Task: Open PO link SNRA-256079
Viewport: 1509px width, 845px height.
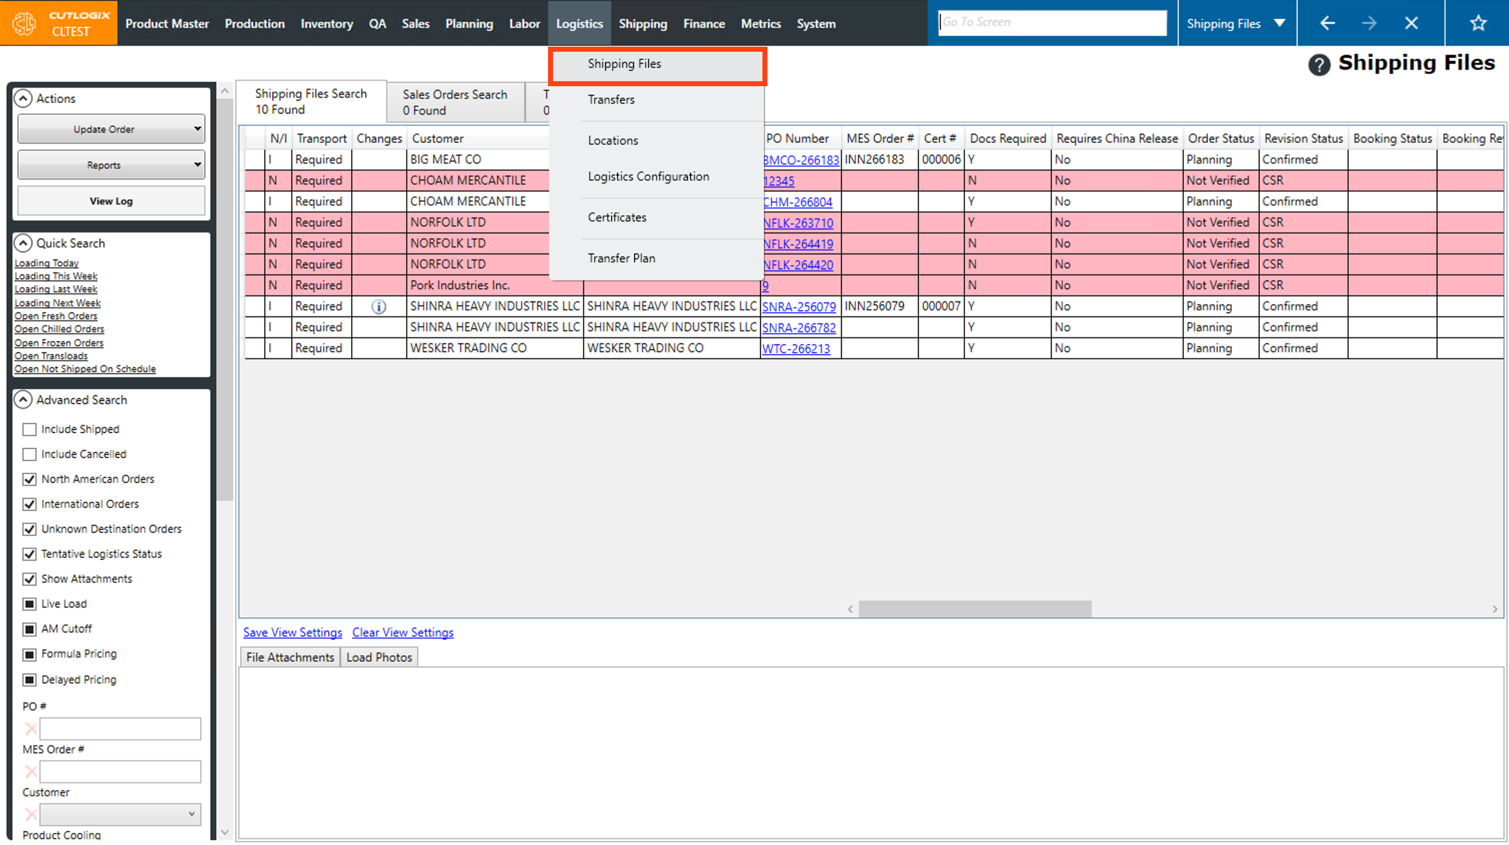Action: [798, 307]
